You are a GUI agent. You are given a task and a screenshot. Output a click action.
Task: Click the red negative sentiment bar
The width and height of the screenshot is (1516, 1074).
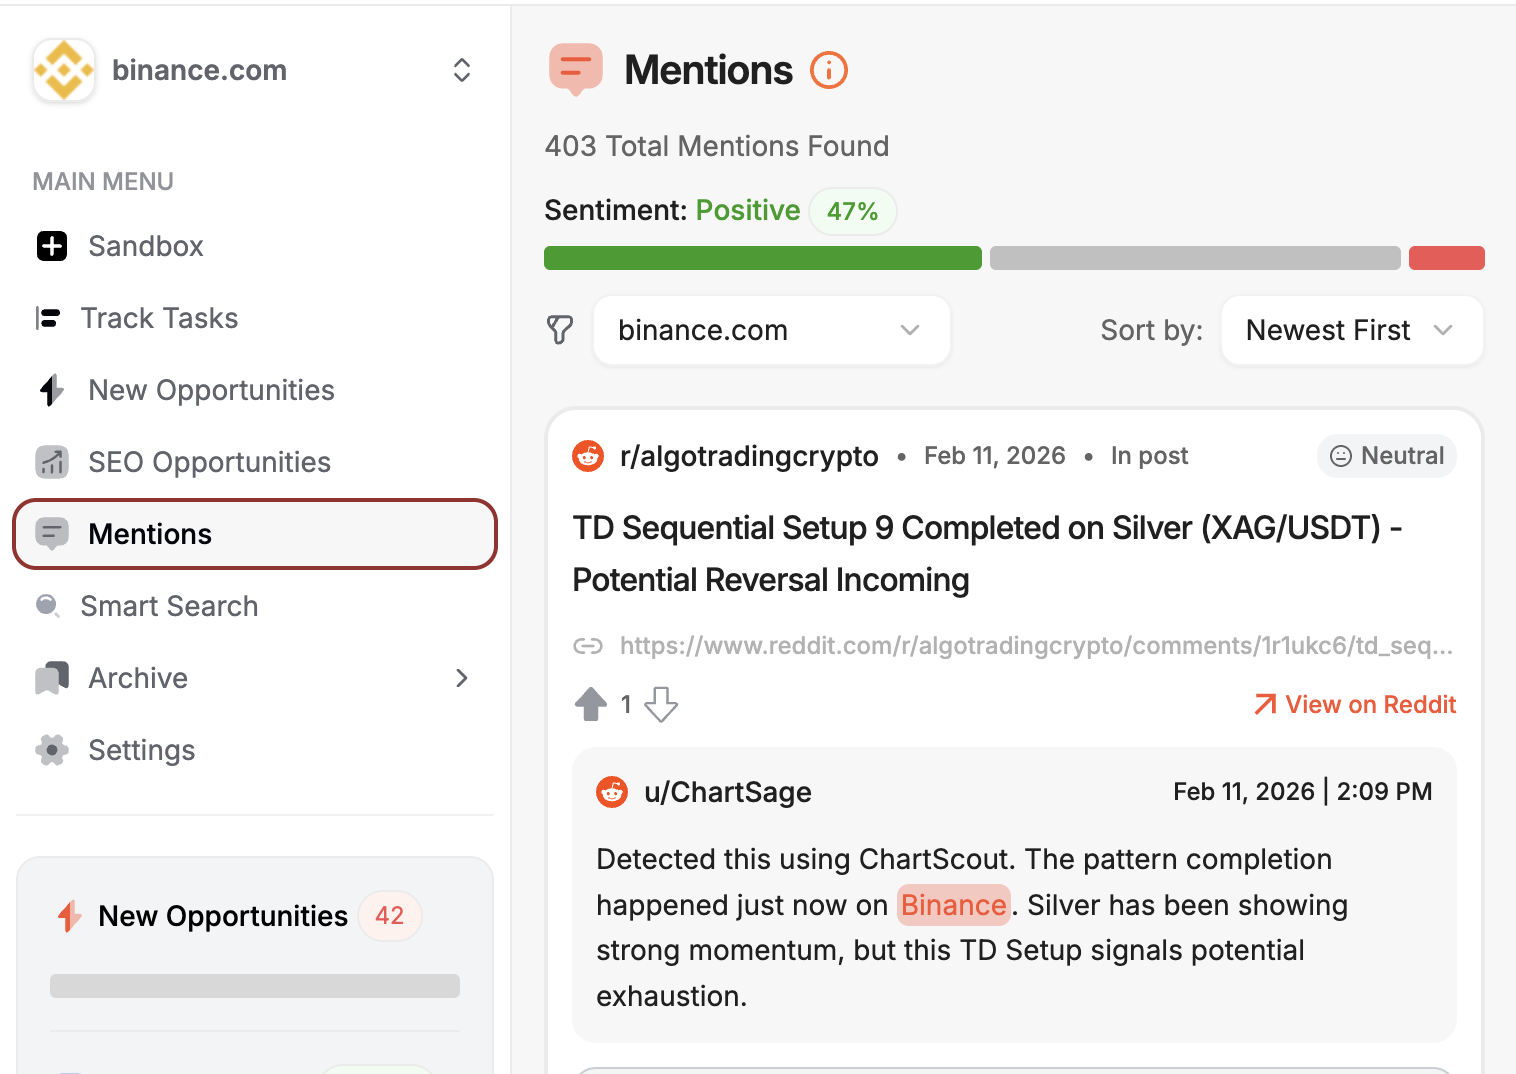tap(1447, 258)
